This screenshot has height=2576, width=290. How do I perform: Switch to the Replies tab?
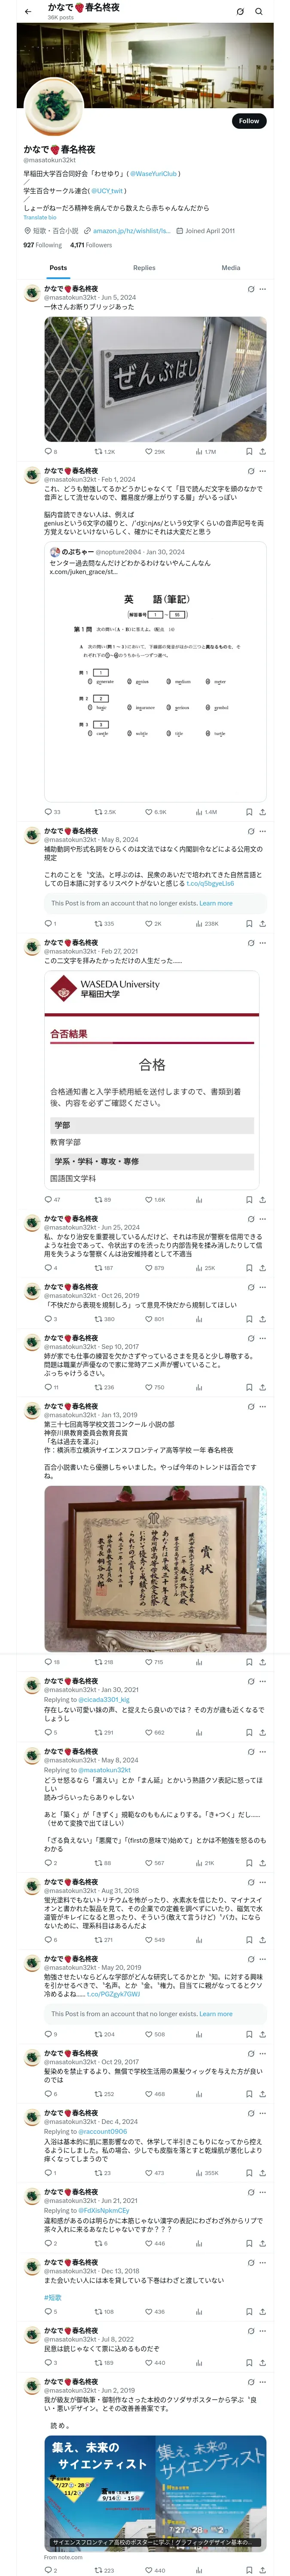point(144,268)
